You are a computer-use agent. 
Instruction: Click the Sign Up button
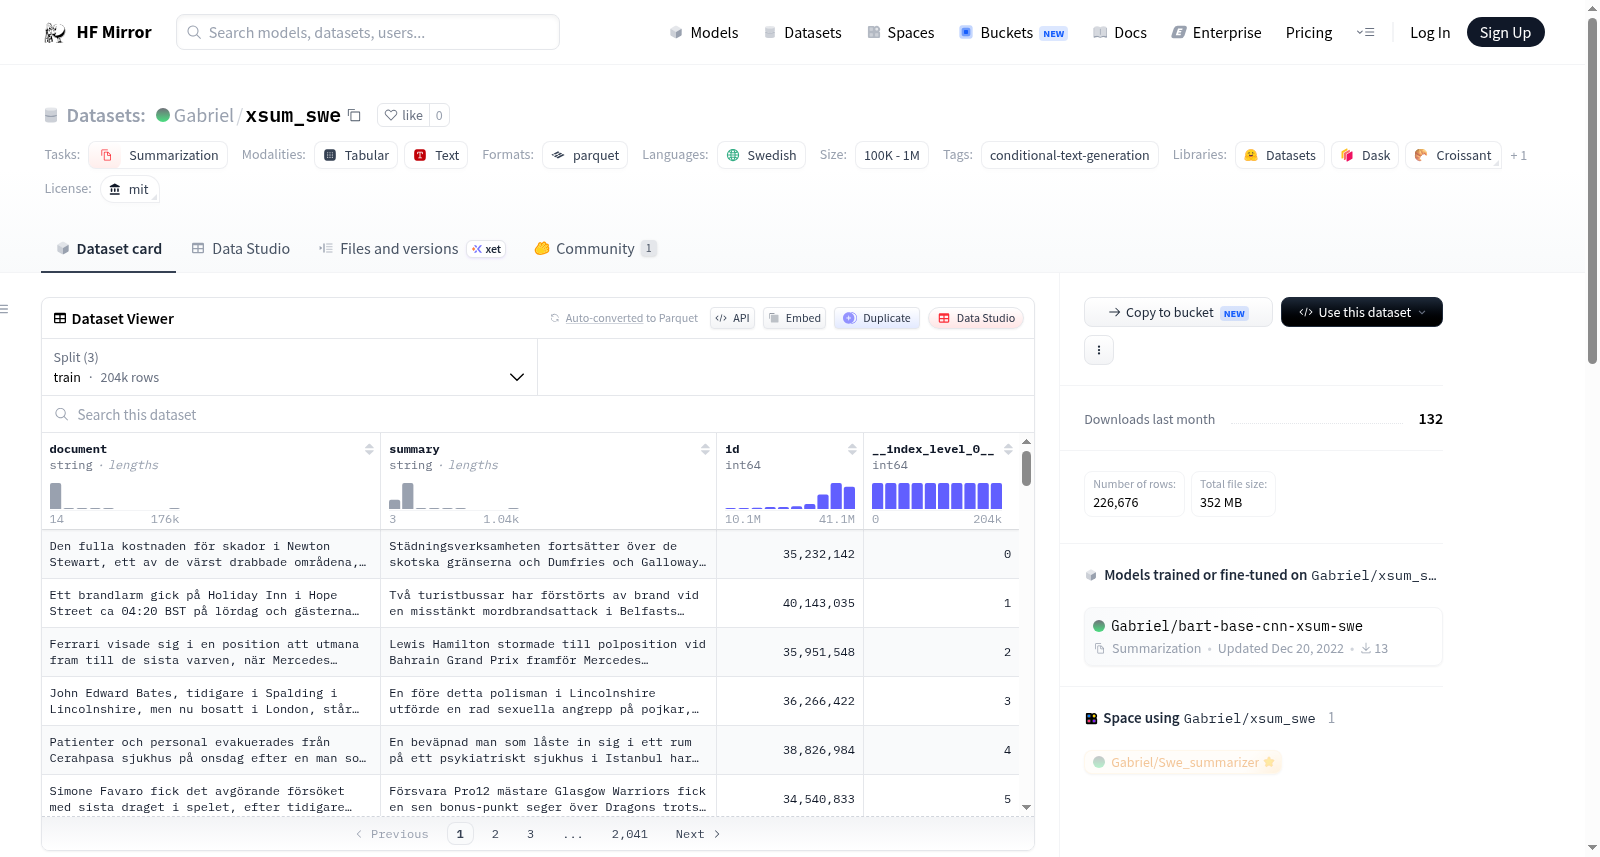pos(1505,32)
